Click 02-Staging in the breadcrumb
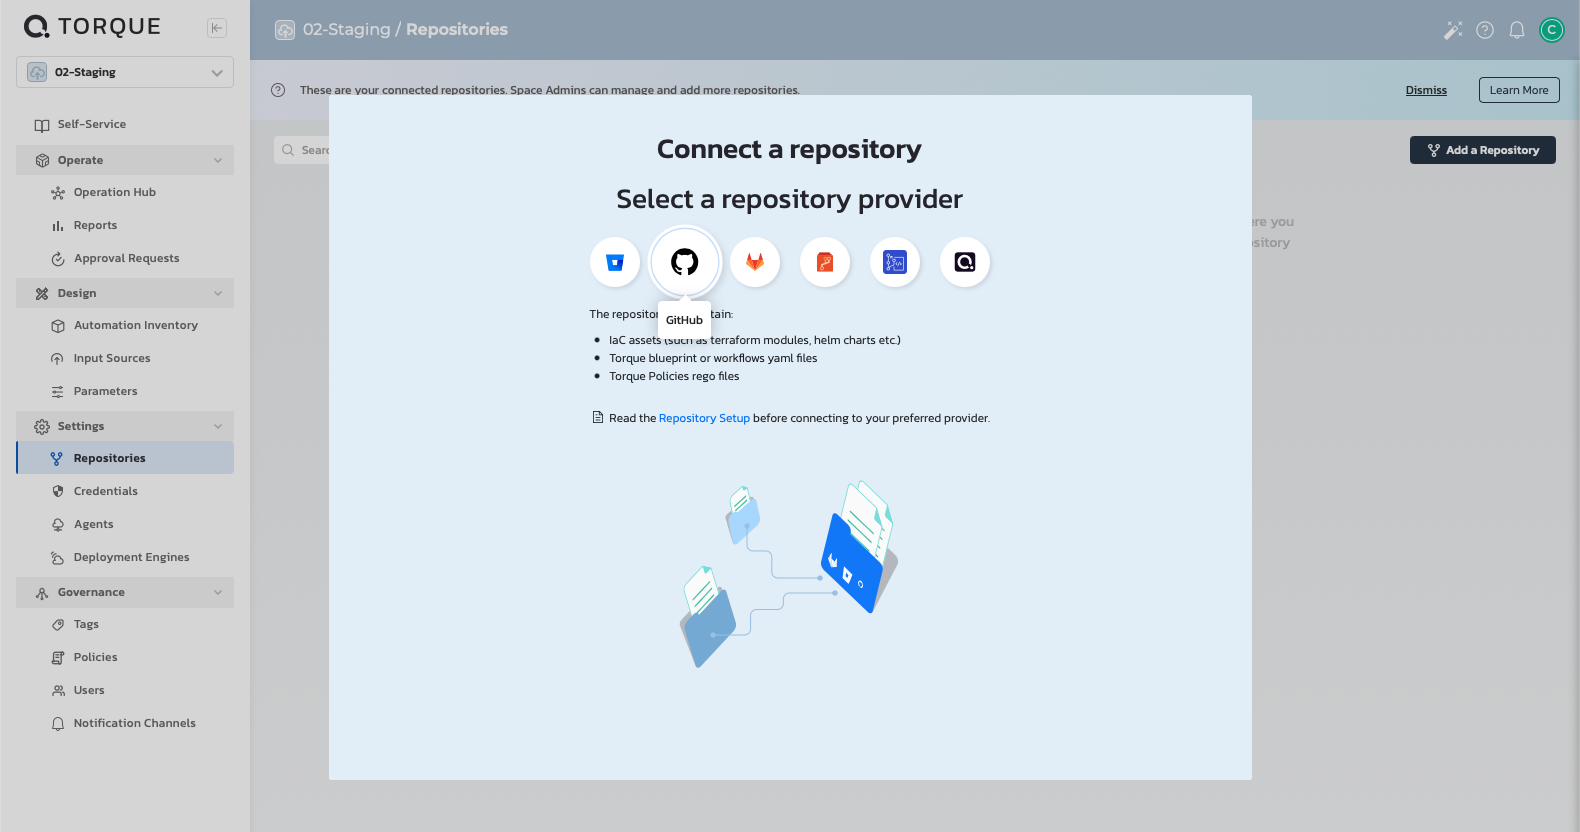Screen dimensions: 1580x832 pos(347,30)
